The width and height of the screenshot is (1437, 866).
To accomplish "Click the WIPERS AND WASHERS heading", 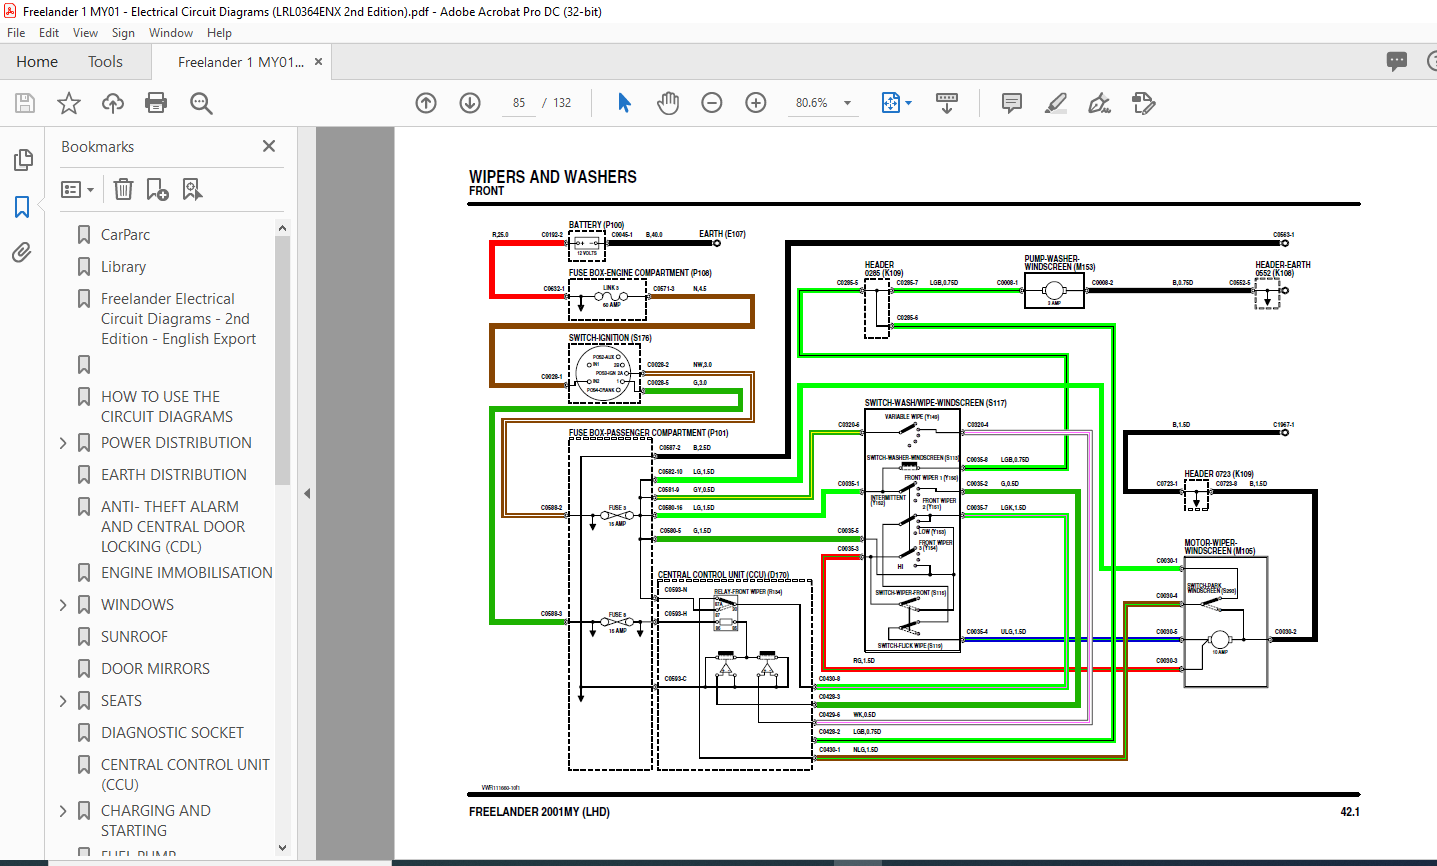I will click(553, 177).
